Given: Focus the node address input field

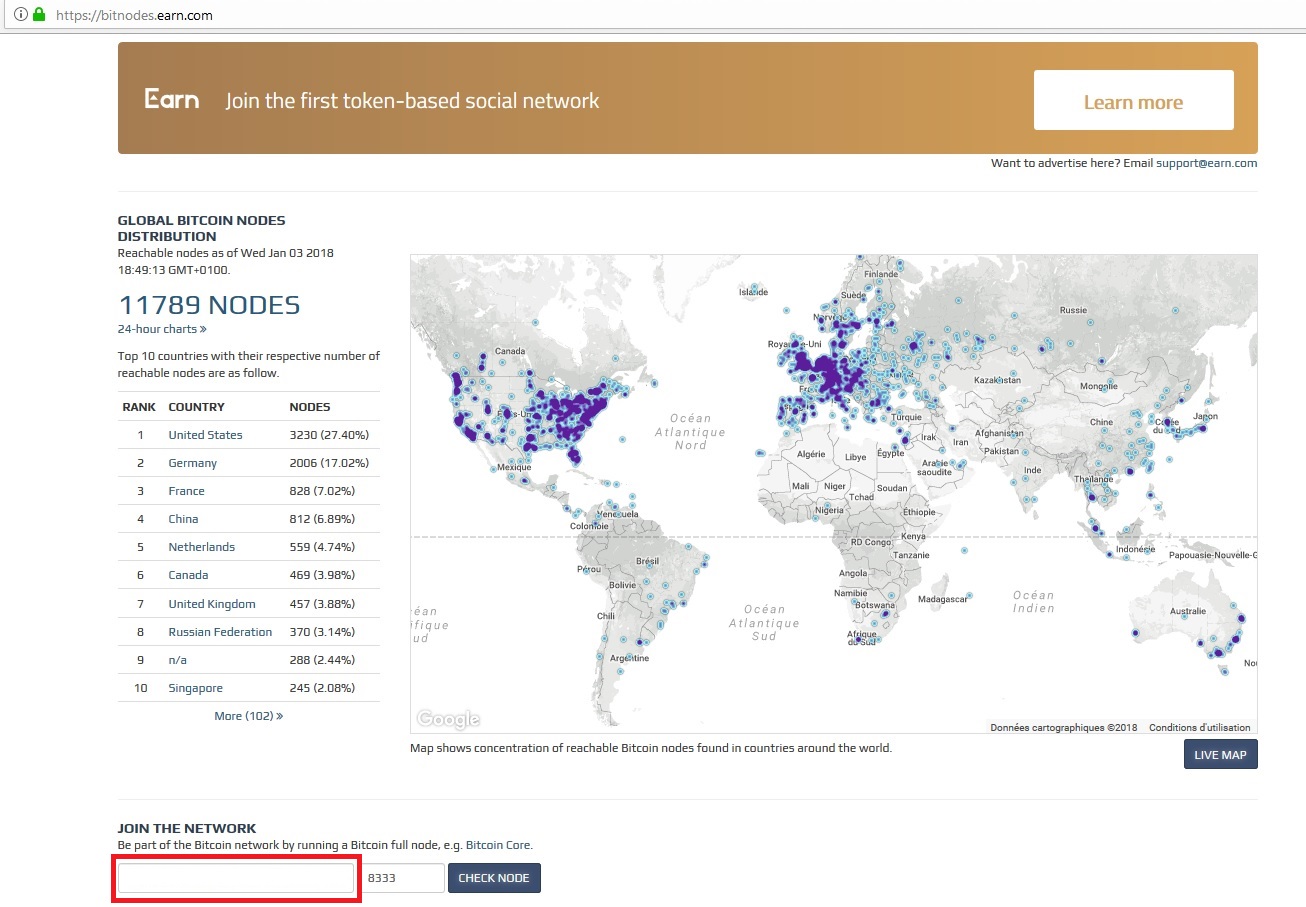Looking at the screenshot, I should (x=236, y=878).
